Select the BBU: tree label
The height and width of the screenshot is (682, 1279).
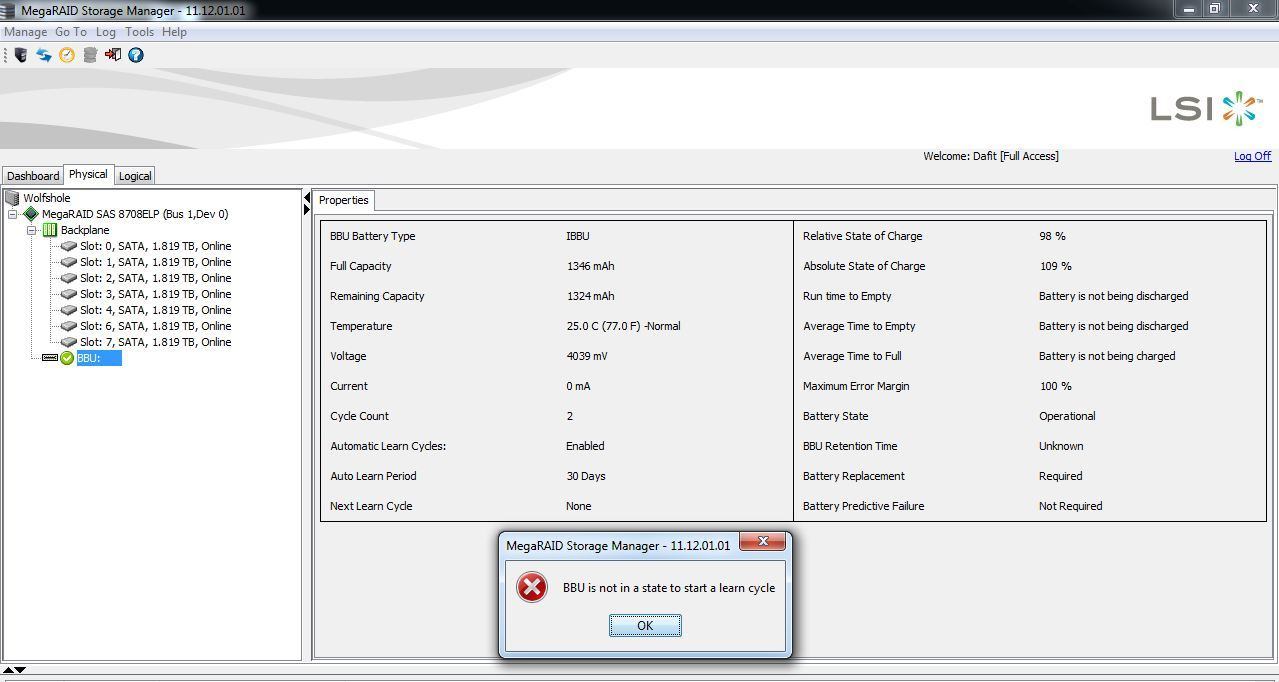click(99, 358)
